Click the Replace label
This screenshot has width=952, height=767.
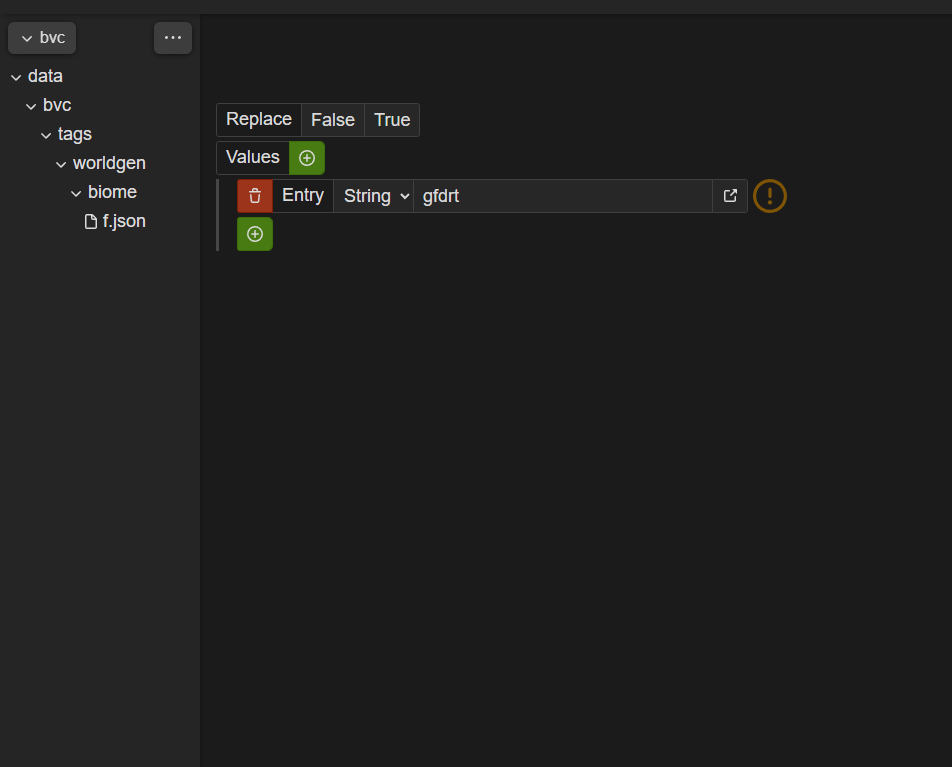tap(259, 120)
